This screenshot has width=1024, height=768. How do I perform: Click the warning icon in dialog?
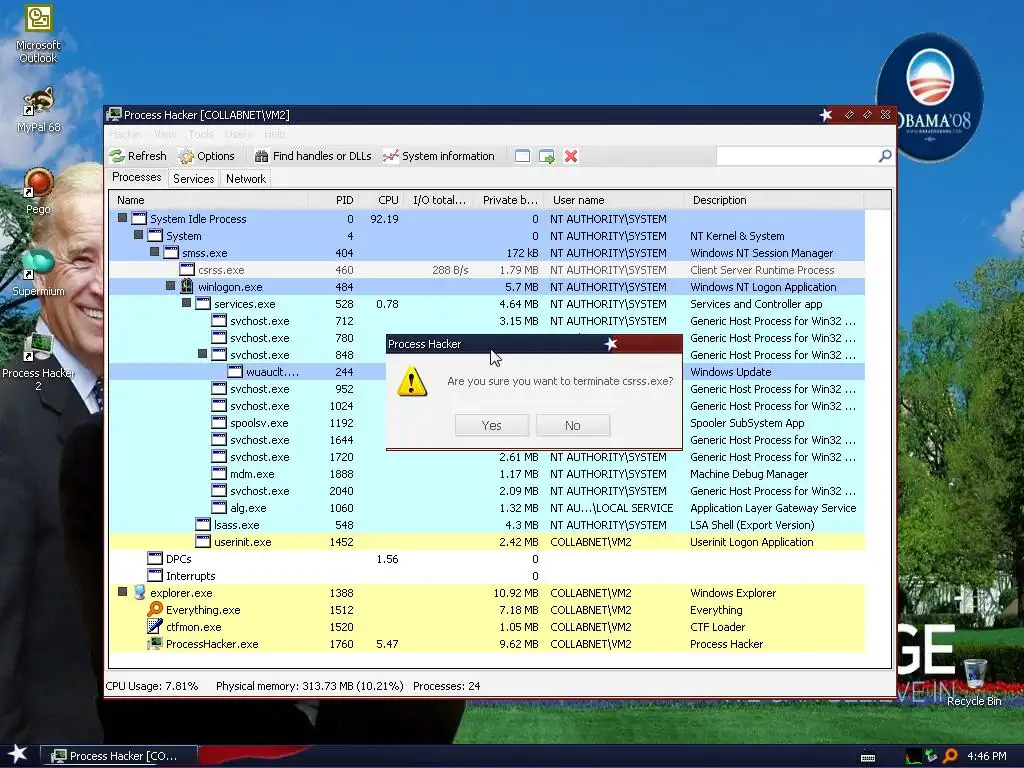tap(412, 381)
